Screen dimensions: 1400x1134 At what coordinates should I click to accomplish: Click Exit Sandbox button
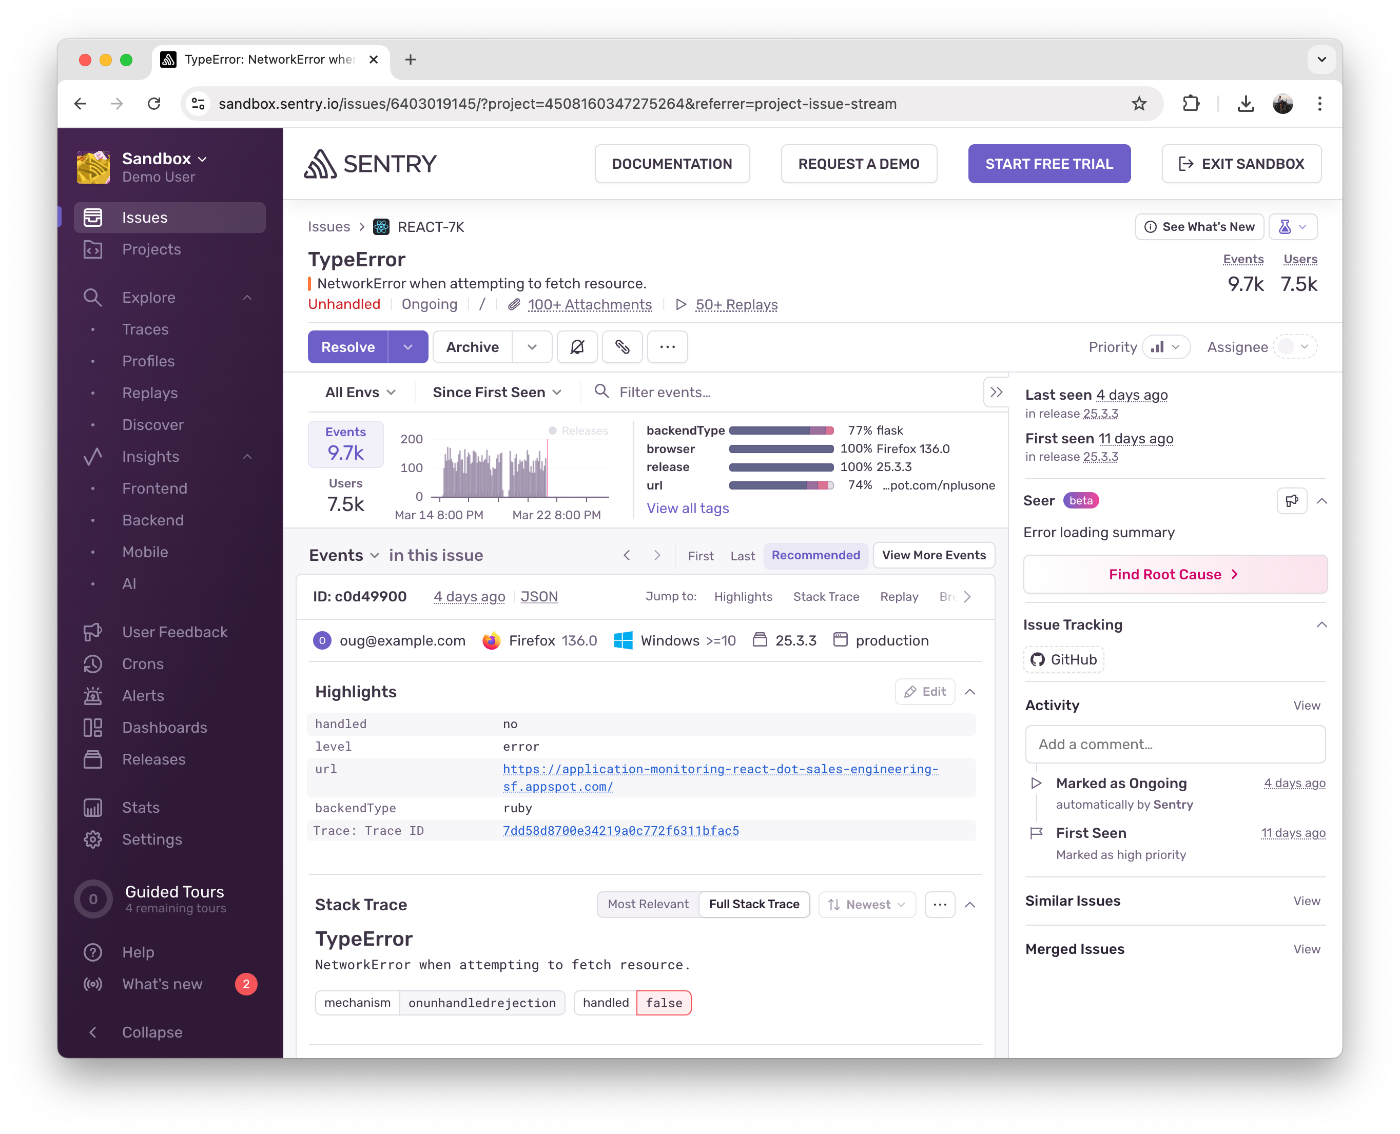tap(1241, 164)
